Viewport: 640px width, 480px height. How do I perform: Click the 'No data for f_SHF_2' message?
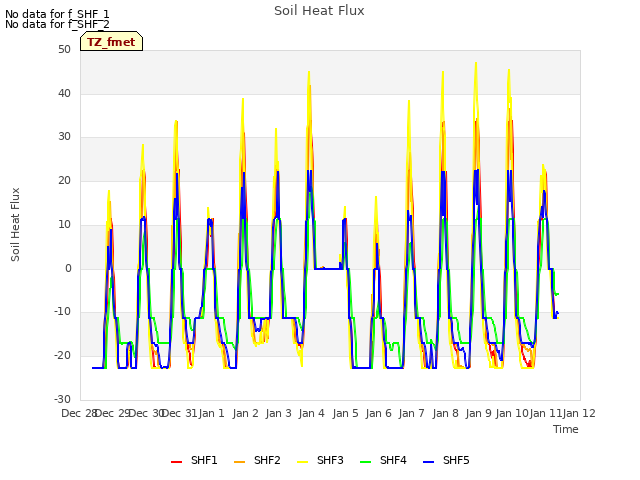click(x=57, y=24)
